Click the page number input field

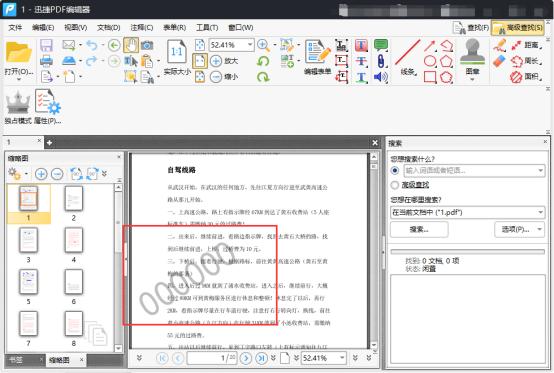pyautogui.click(x=212, y=358)
